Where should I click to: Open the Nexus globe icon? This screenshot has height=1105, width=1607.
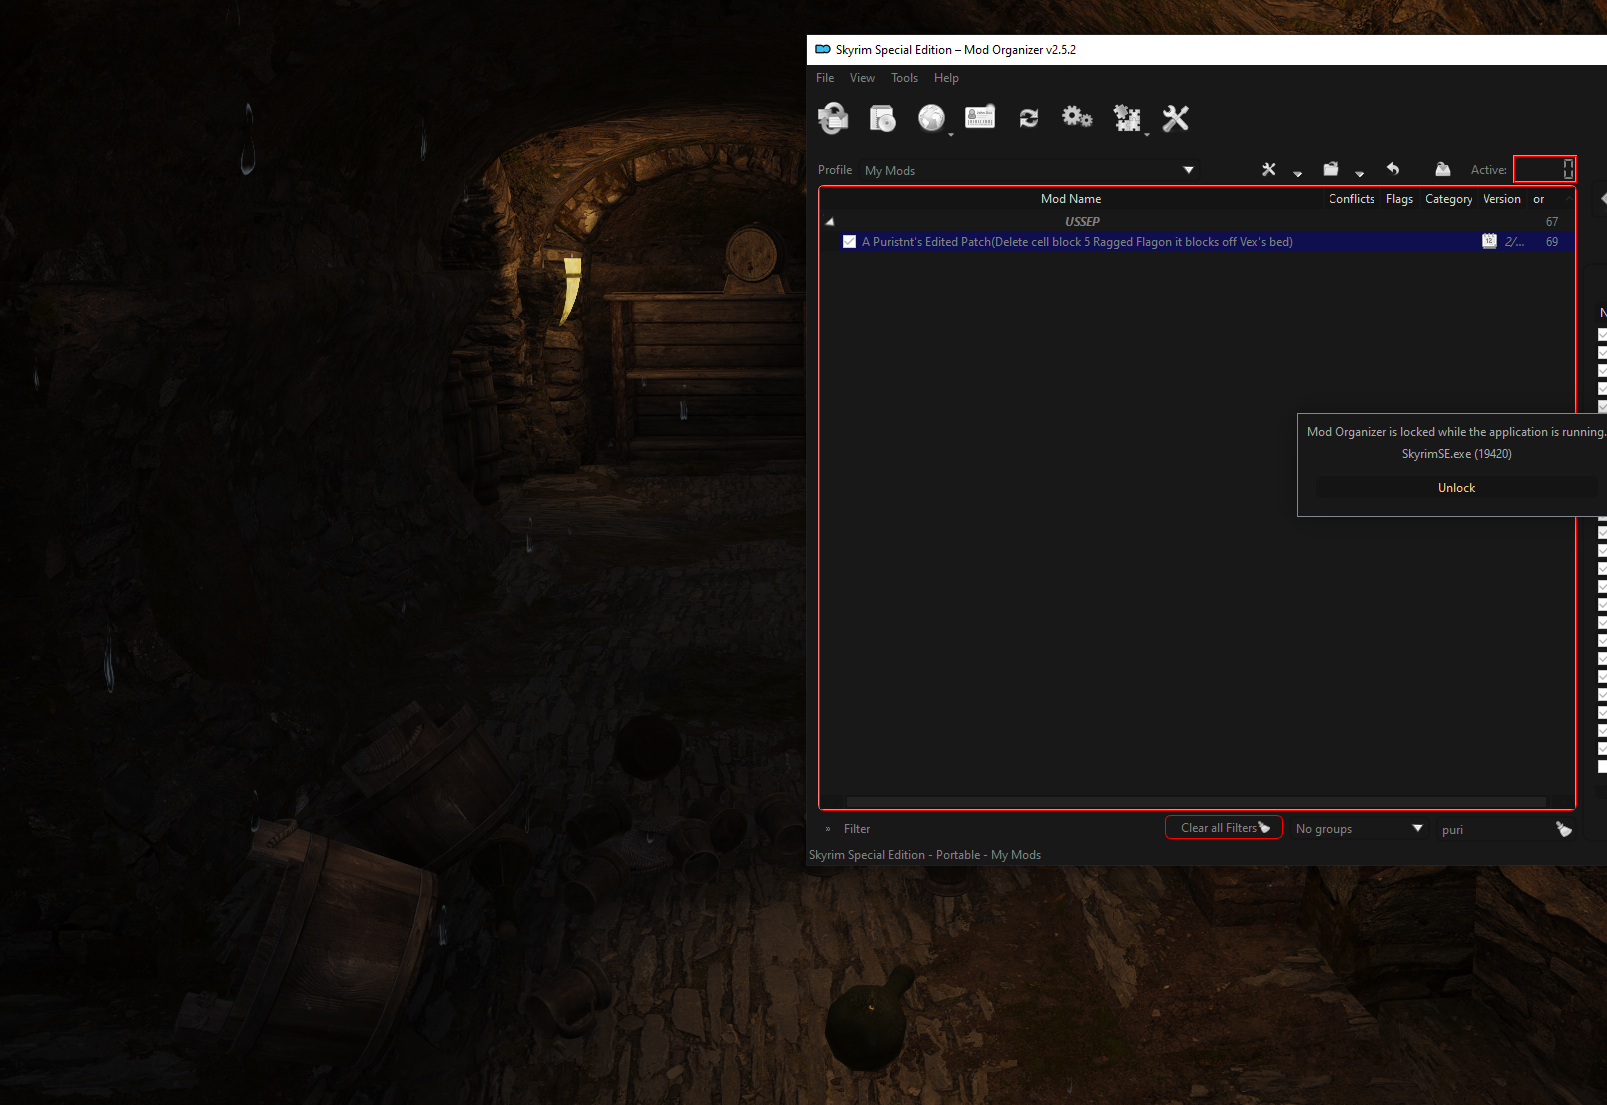coord(931,118)
